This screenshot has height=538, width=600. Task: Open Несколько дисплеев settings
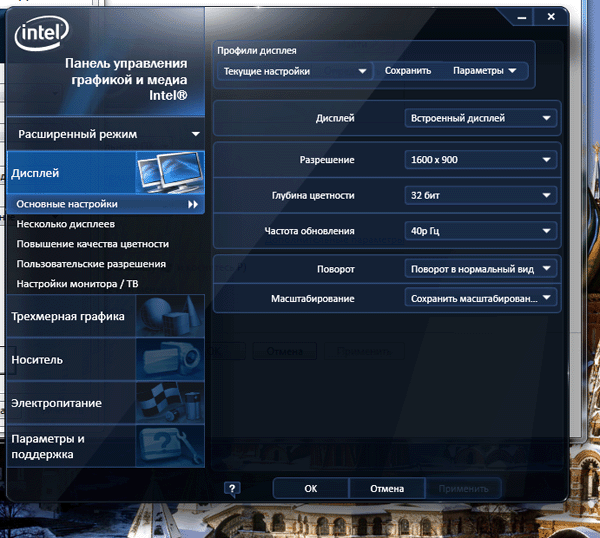(65, 224)
